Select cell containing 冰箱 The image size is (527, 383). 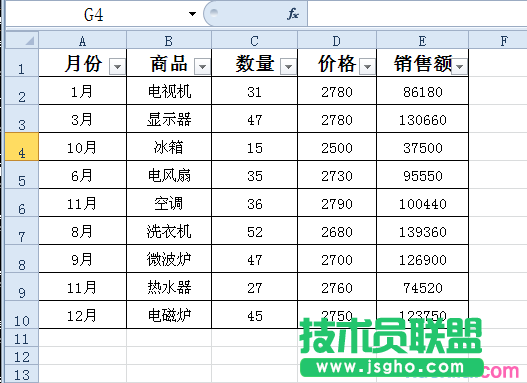[x=169, y=147]
